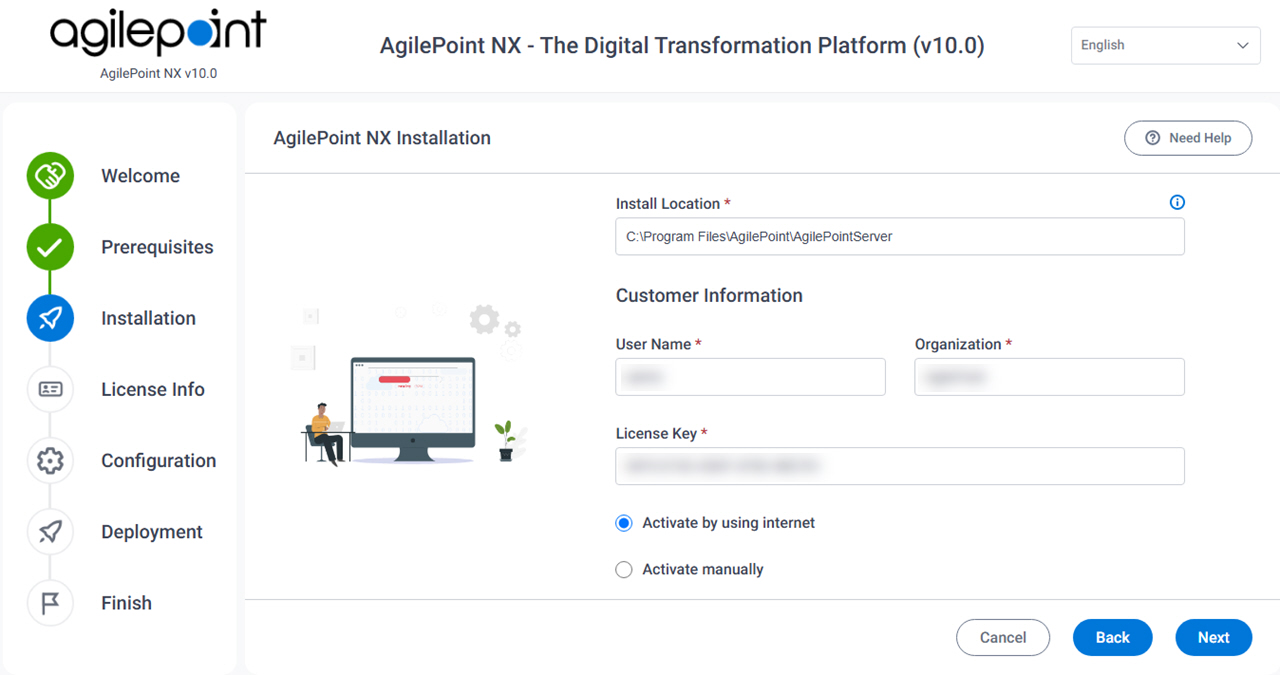
Task: Go to the Prerequisites step label
Action: [x=157, y=247]
